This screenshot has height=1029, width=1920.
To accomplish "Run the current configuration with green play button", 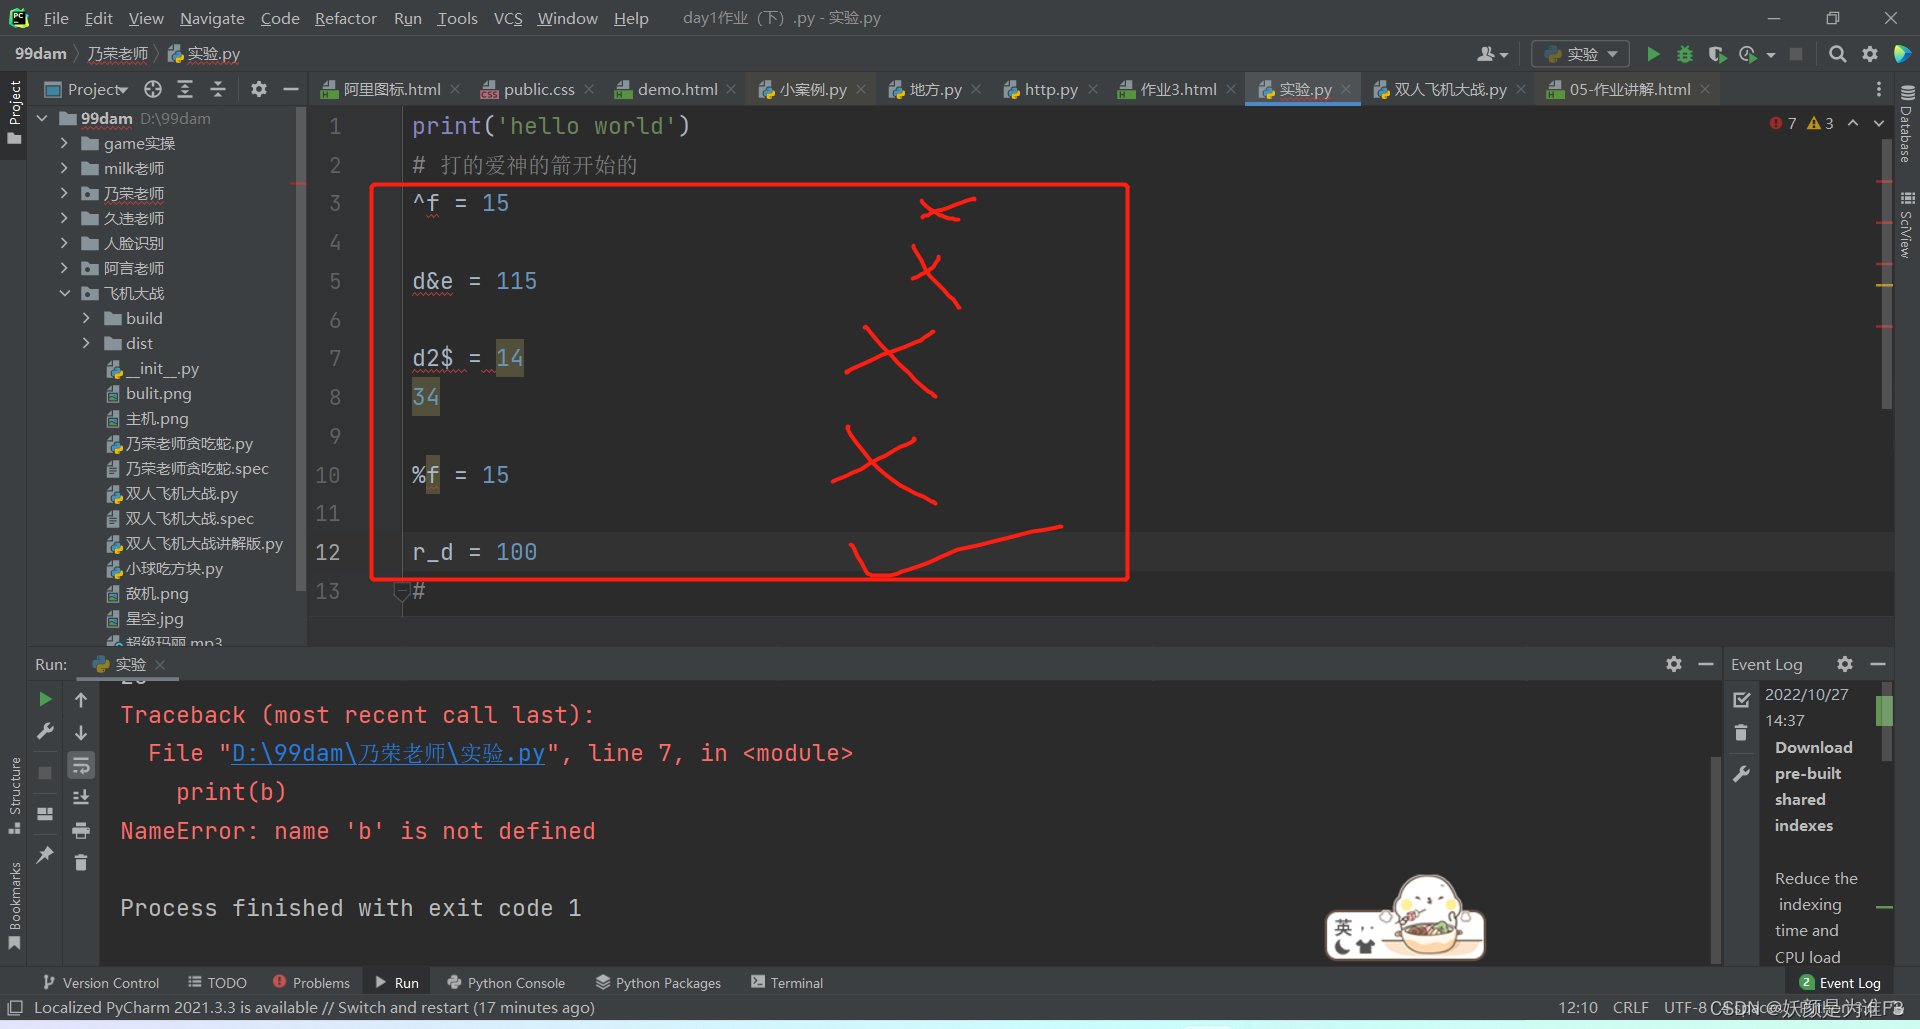I will [1653, 54].
